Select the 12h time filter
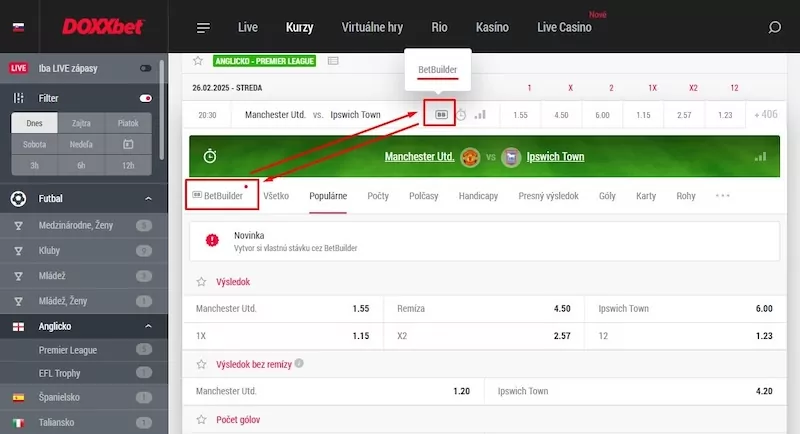Viewport: 800px width, 434px height. coord(128,165)
